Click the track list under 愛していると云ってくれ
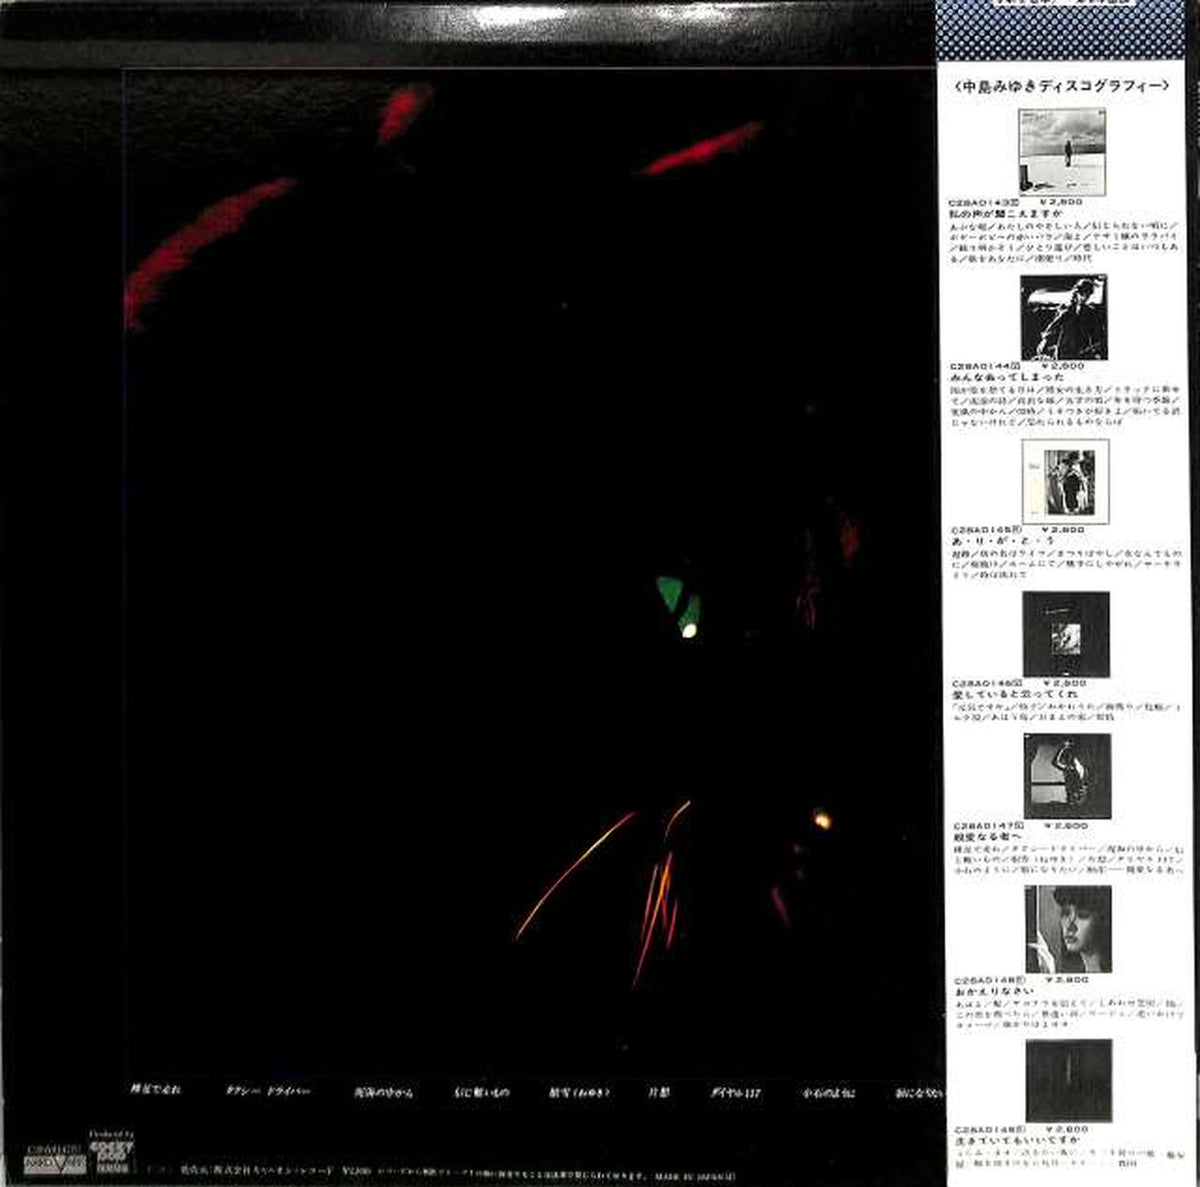1200x1187 pixels. (1069, 712)
